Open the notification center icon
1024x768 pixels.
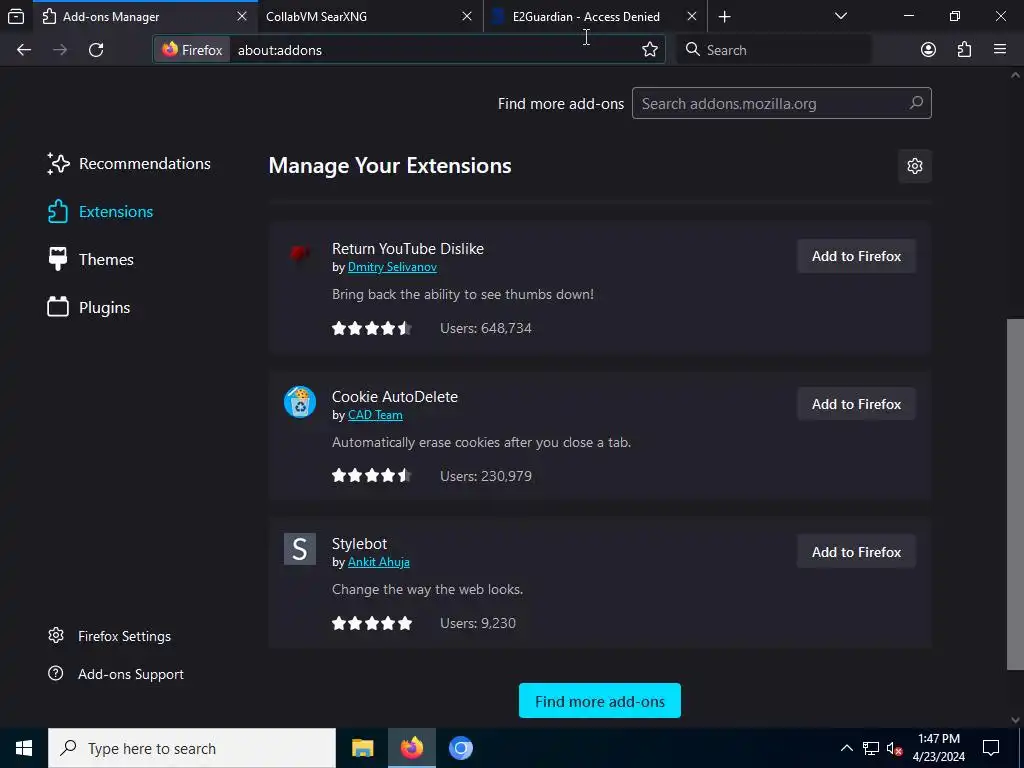coord(991,748)
